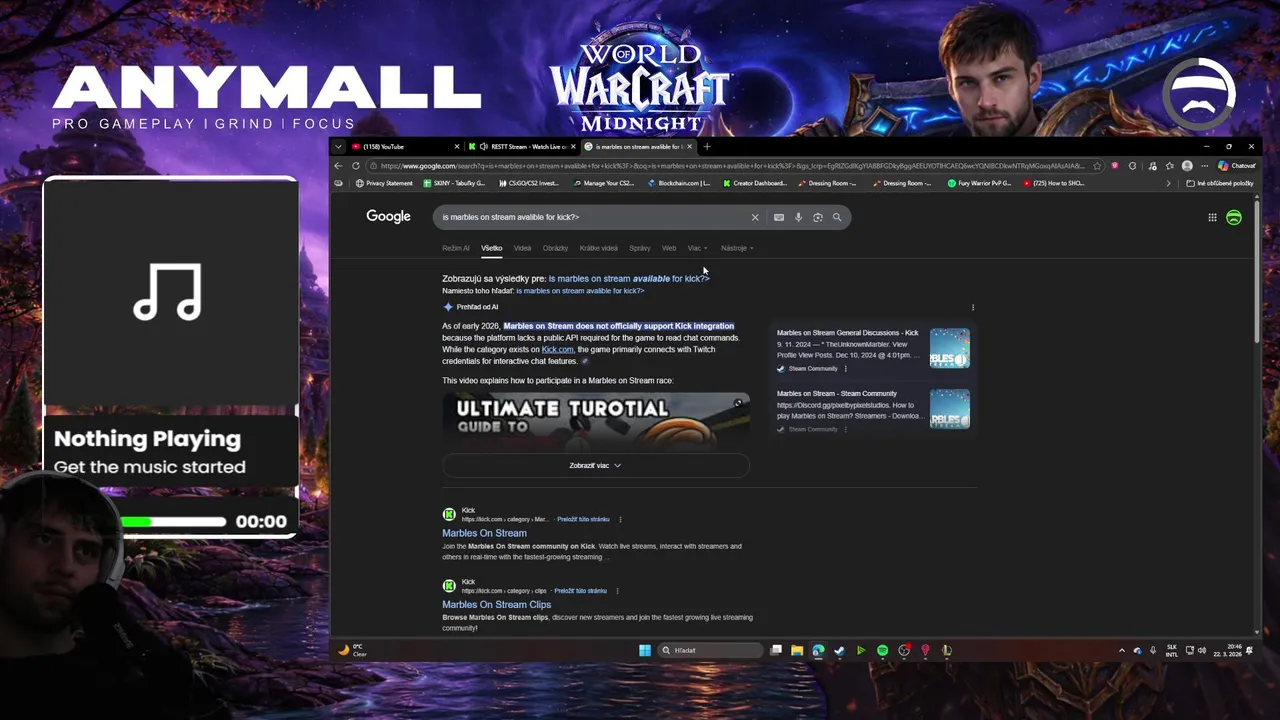Show more bookmarks chevron
This screenshot has height=720, width=1280.
point(1168,183)
